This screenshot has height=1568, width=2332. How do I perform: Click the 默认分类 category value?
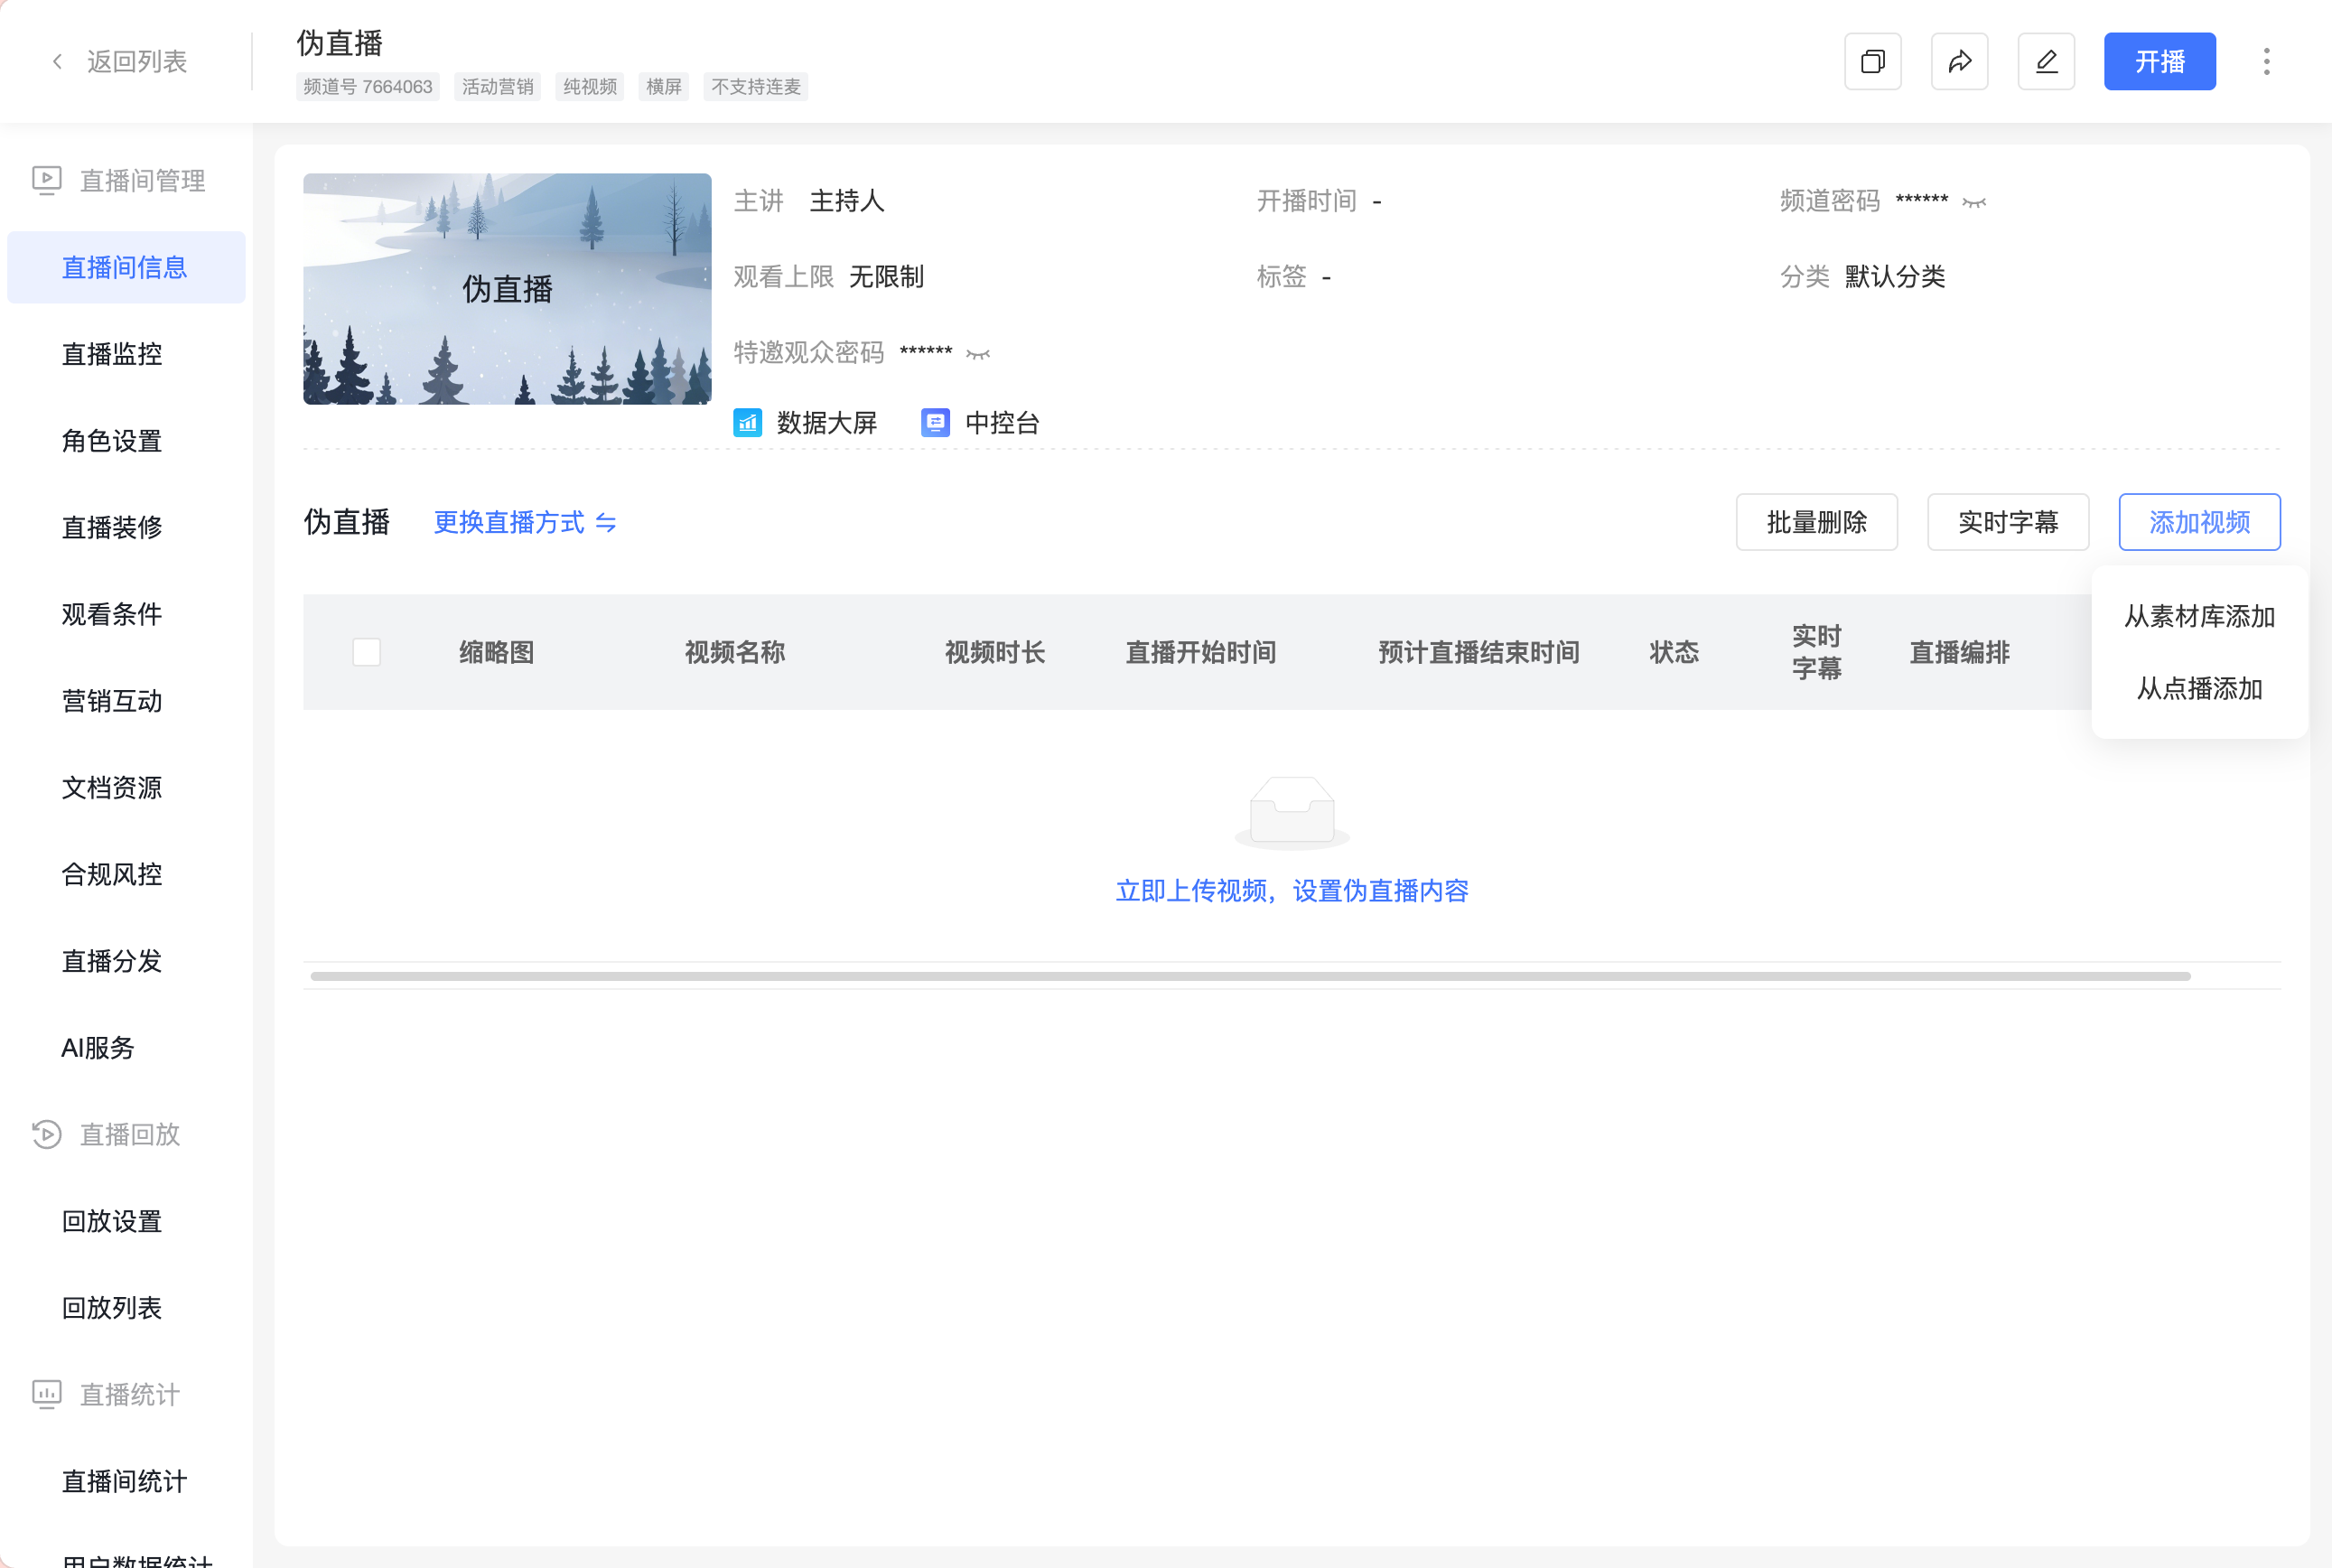(1895, 277)
